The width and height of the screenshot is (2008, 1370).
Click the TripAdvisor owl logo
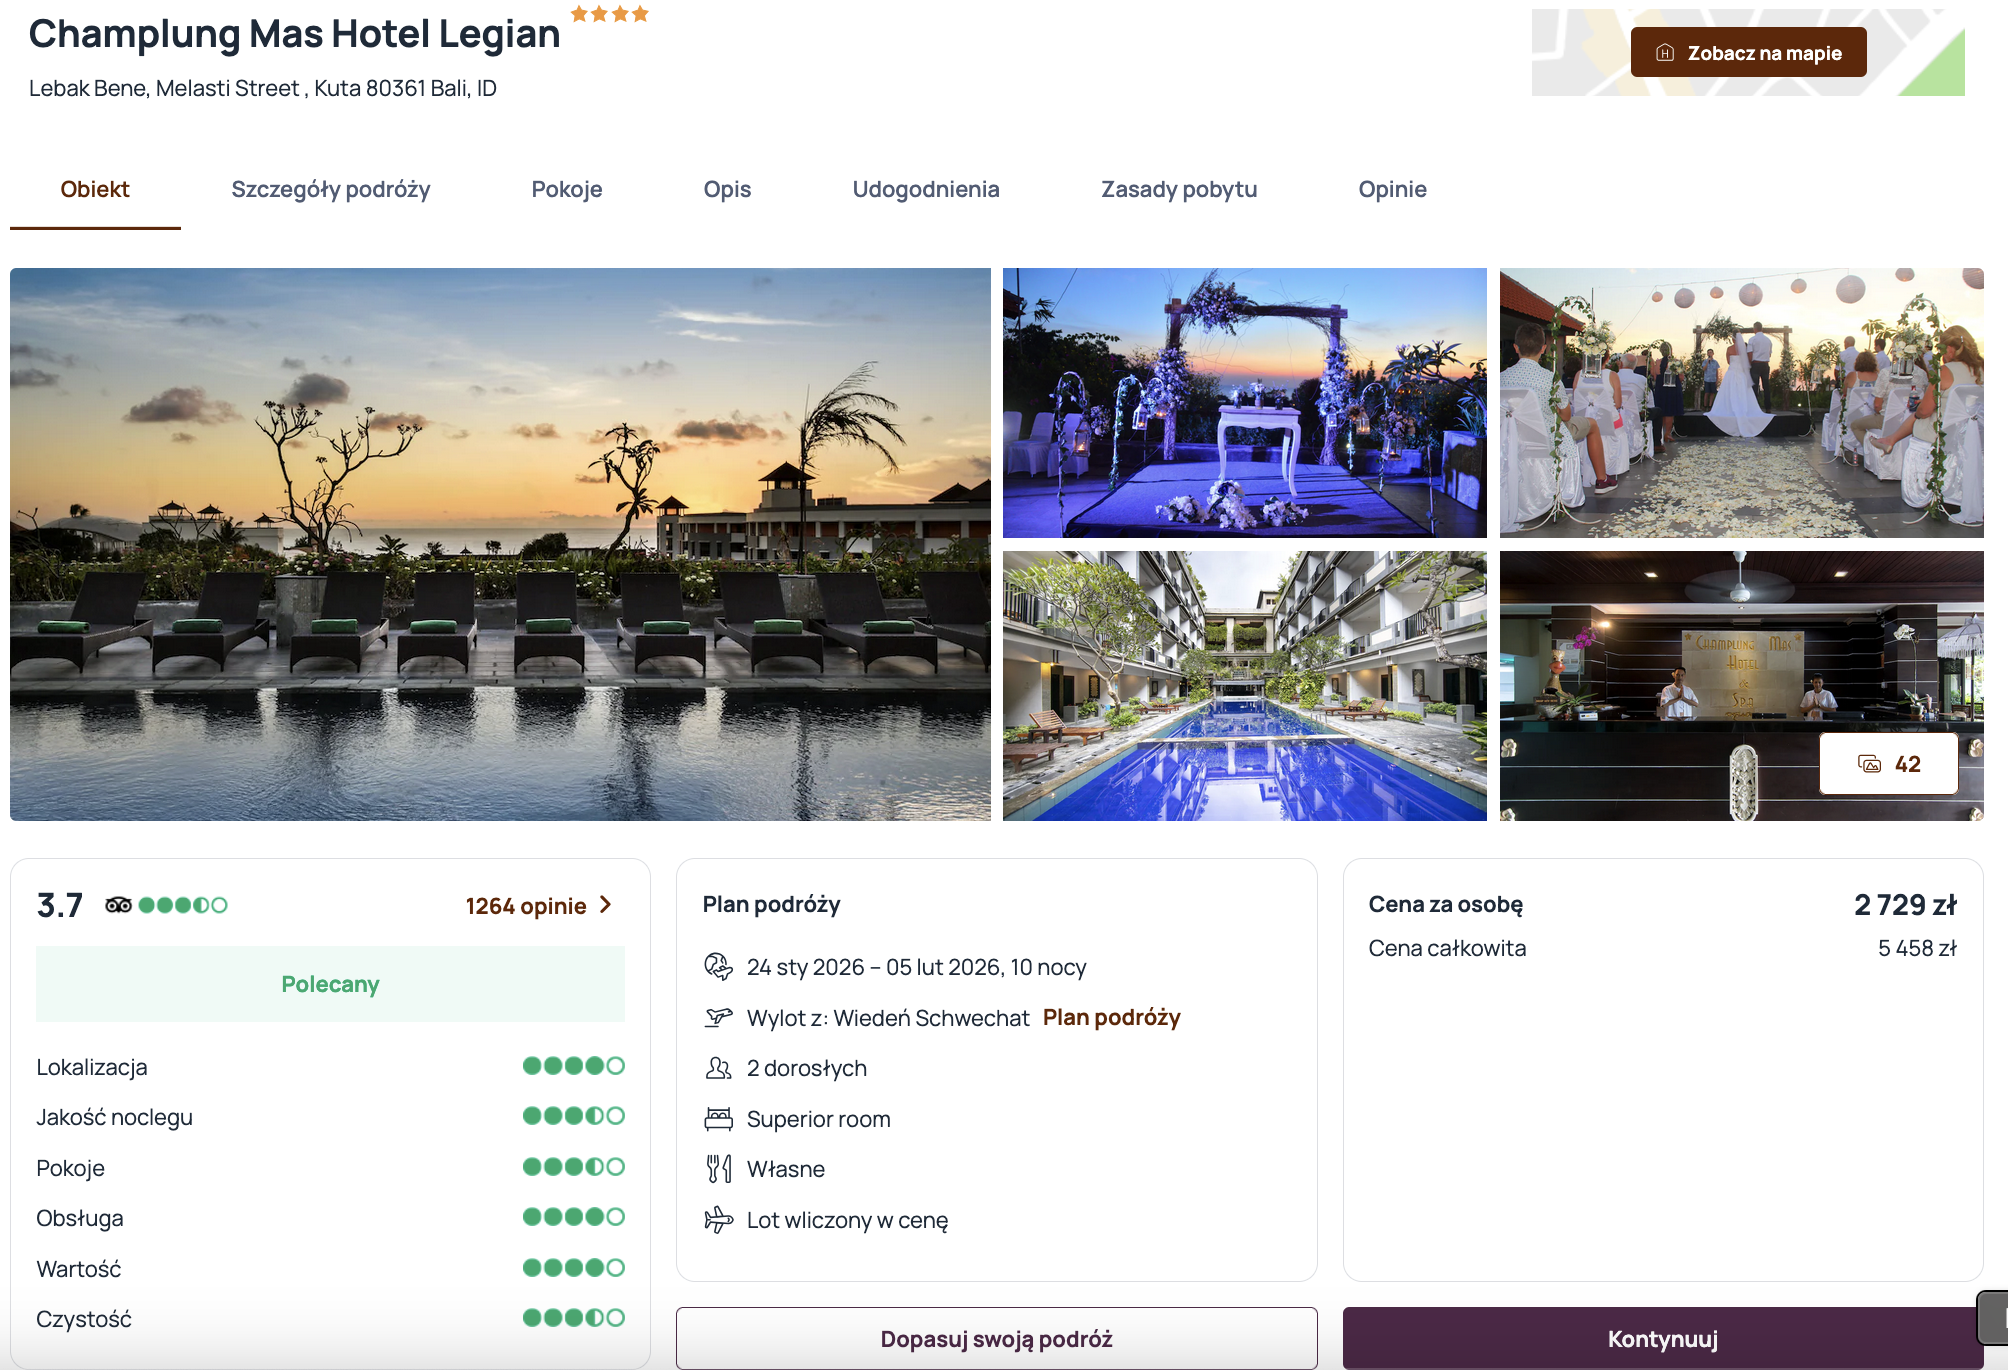tap(118, 905)
